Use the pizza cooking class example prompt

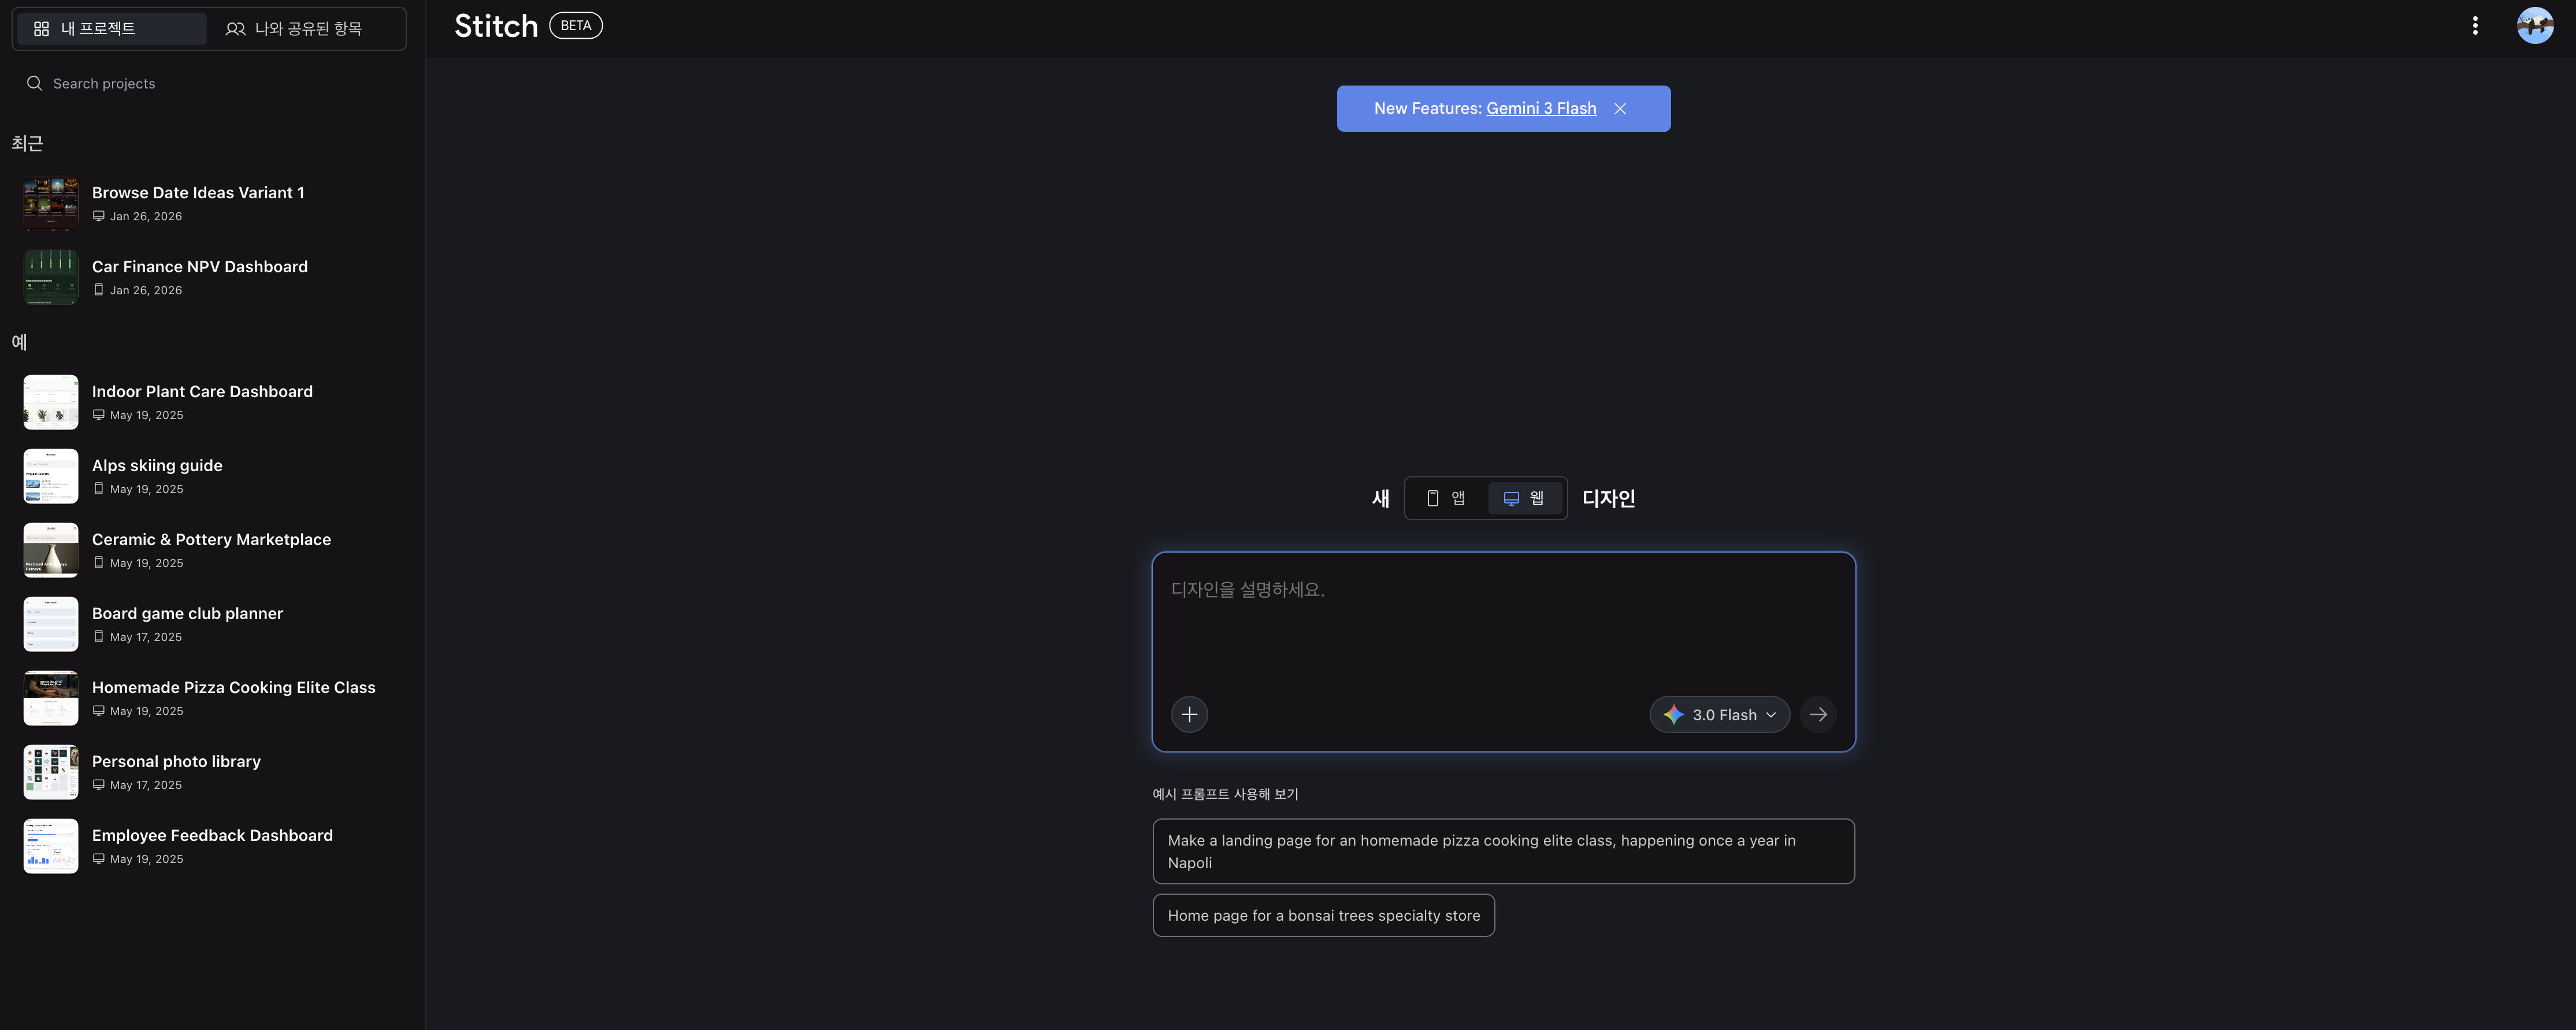(1503, 851)
